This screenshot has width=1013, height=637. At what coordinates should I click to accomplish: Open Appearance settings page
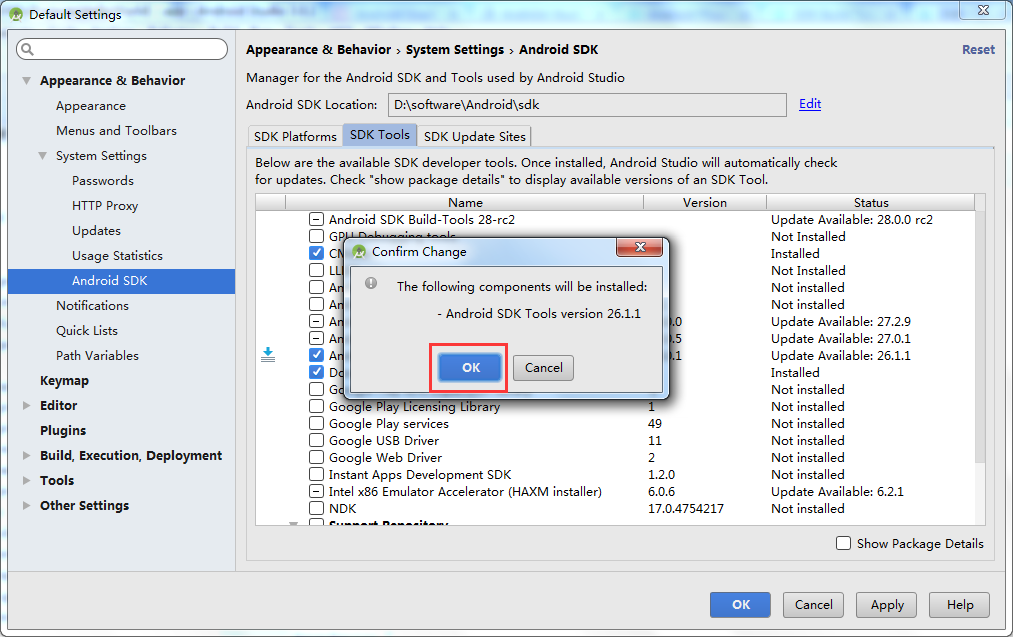click(91, 106)
